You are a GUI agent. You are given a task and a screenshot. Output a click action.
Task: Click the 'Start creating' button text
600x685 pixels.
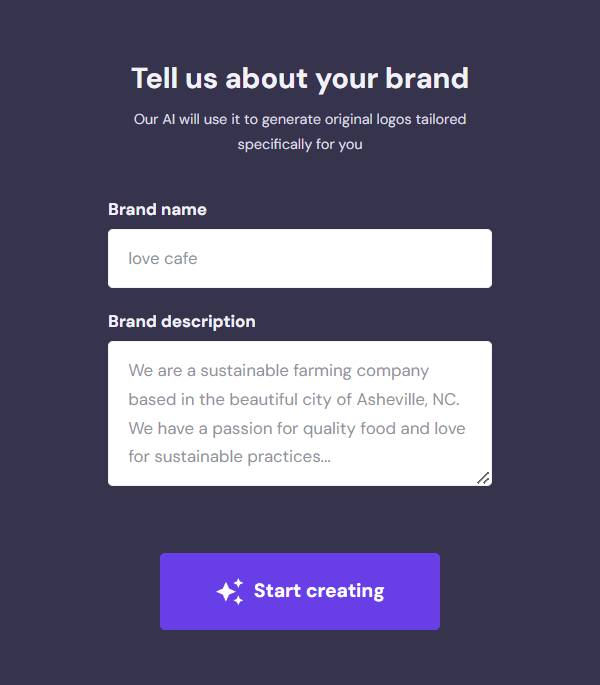click(319, 591)
